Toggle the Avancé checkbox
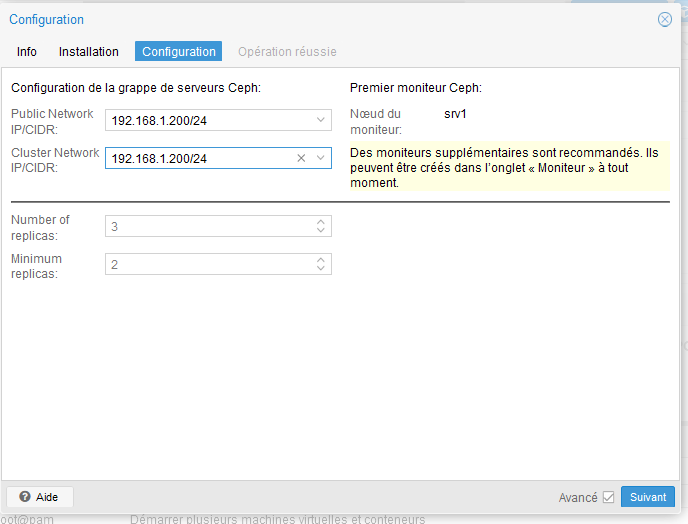The width and height of the screenshot is (688, 524). point(608,497)
